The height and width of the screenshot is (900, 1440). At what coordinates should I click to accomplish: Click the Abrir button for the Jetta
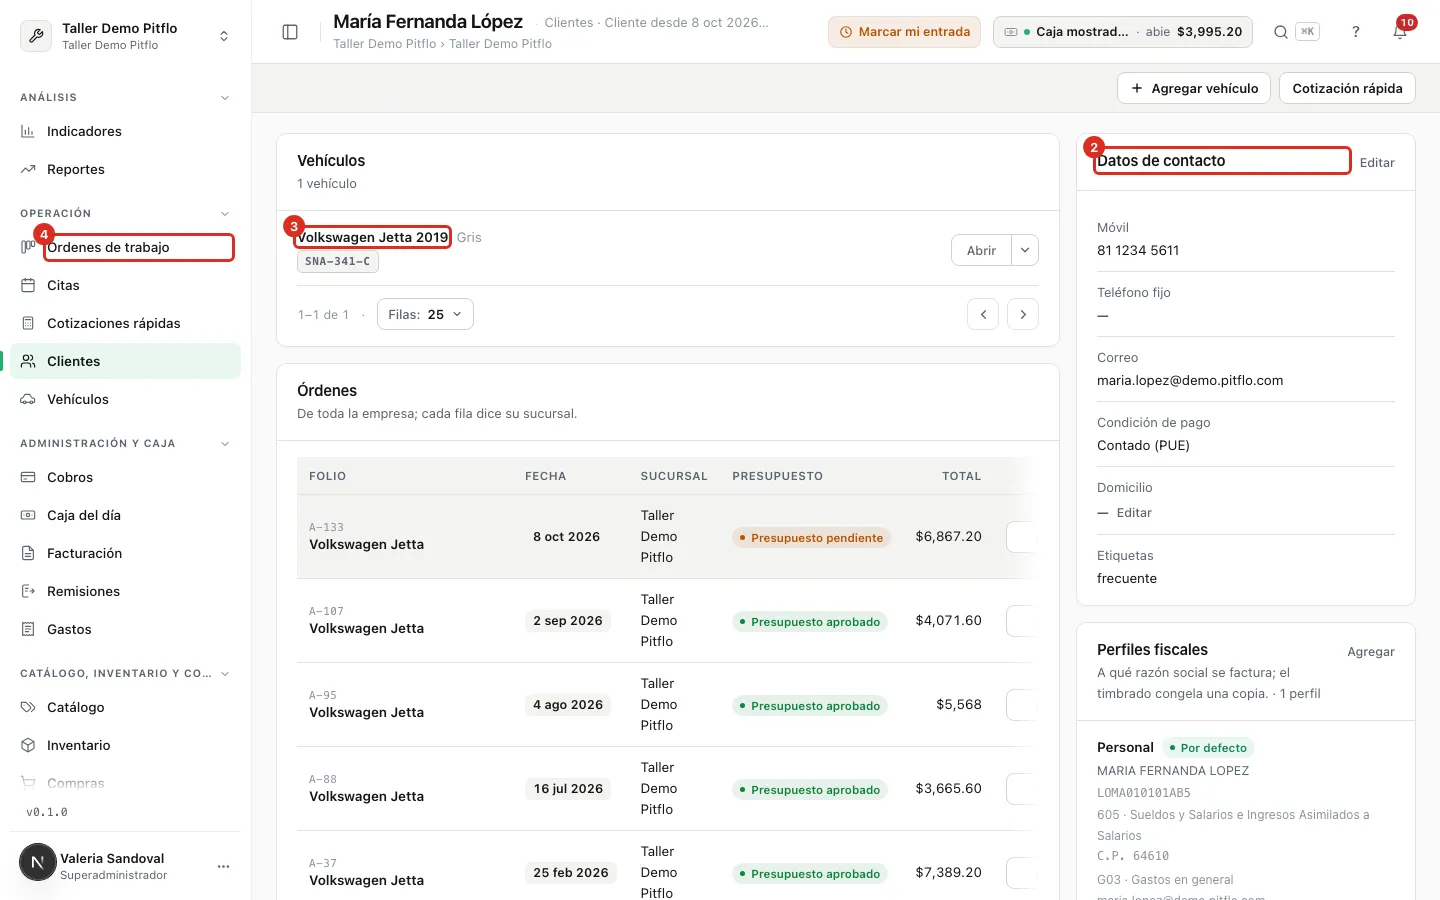click(x=981, y=250)
